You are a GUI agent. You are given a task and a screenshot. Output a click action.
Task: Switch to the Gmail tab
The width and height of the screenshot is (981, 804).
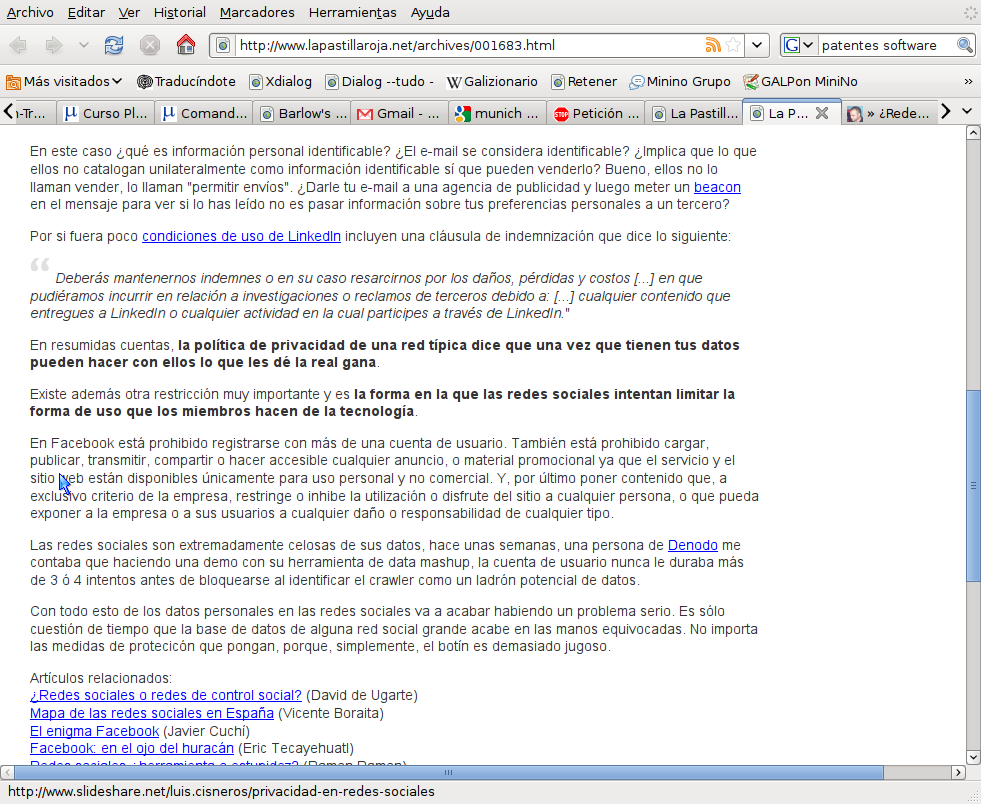(399, 113)
